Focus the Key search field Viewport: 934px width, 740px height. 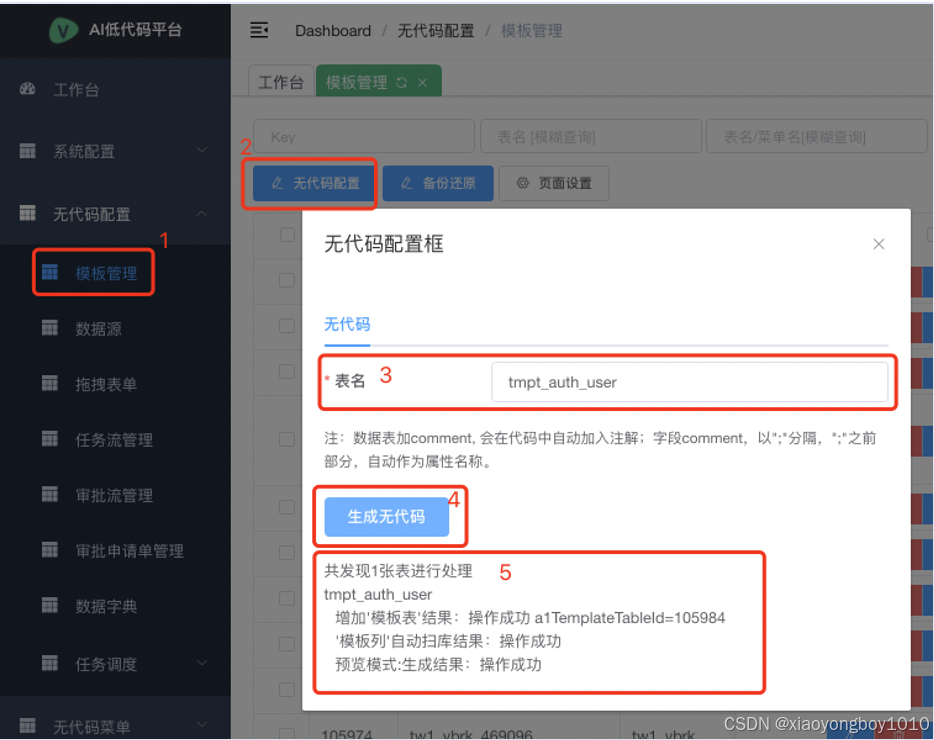364,137
